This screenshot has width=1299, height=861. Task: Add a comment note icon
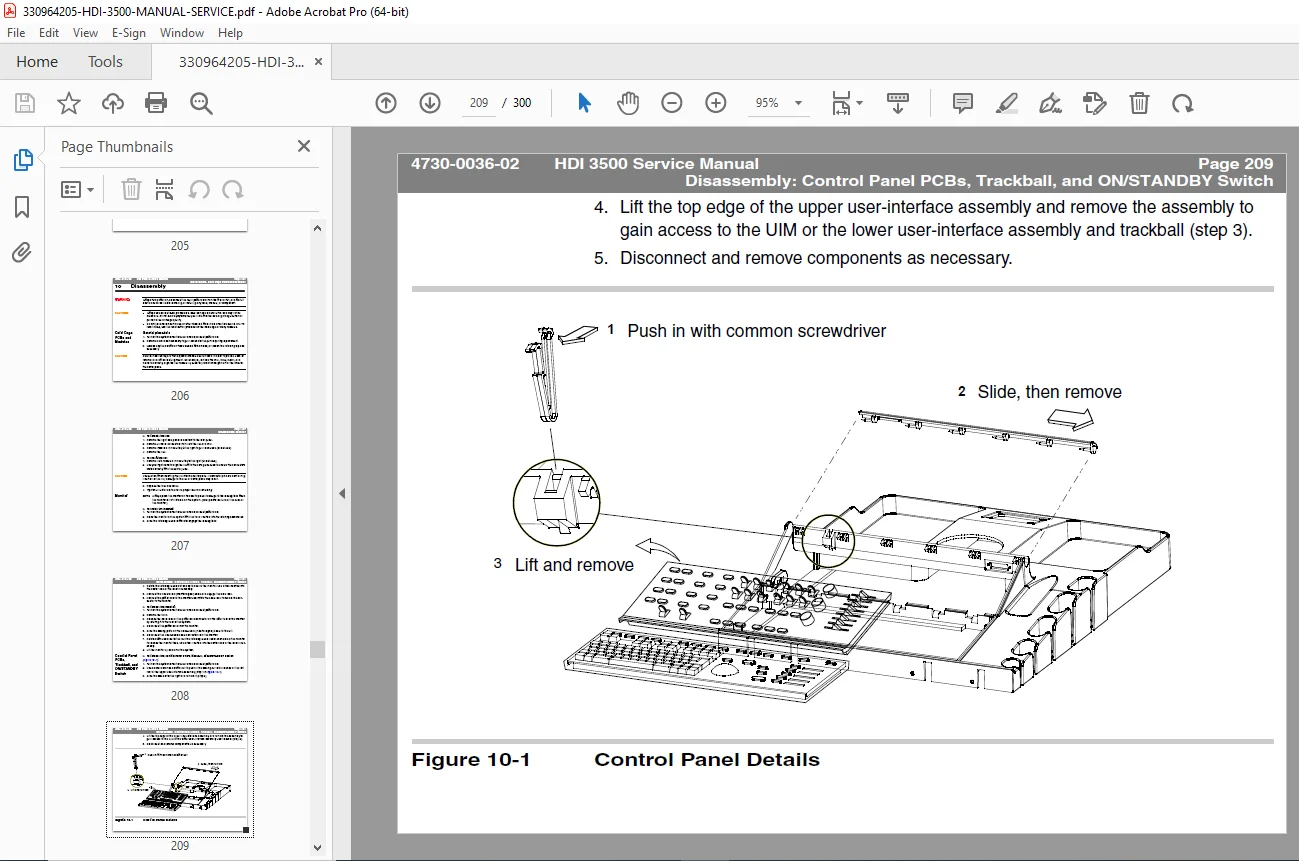pos(963,103)
